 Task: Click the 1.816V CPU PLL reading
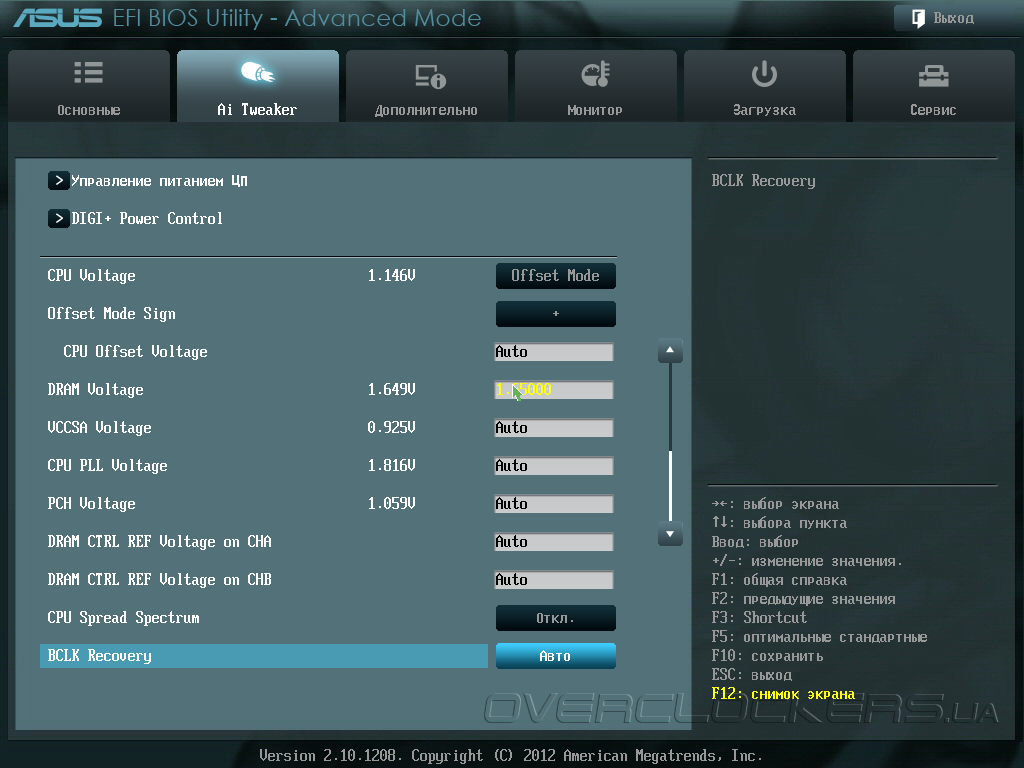[x=391, y=466]
